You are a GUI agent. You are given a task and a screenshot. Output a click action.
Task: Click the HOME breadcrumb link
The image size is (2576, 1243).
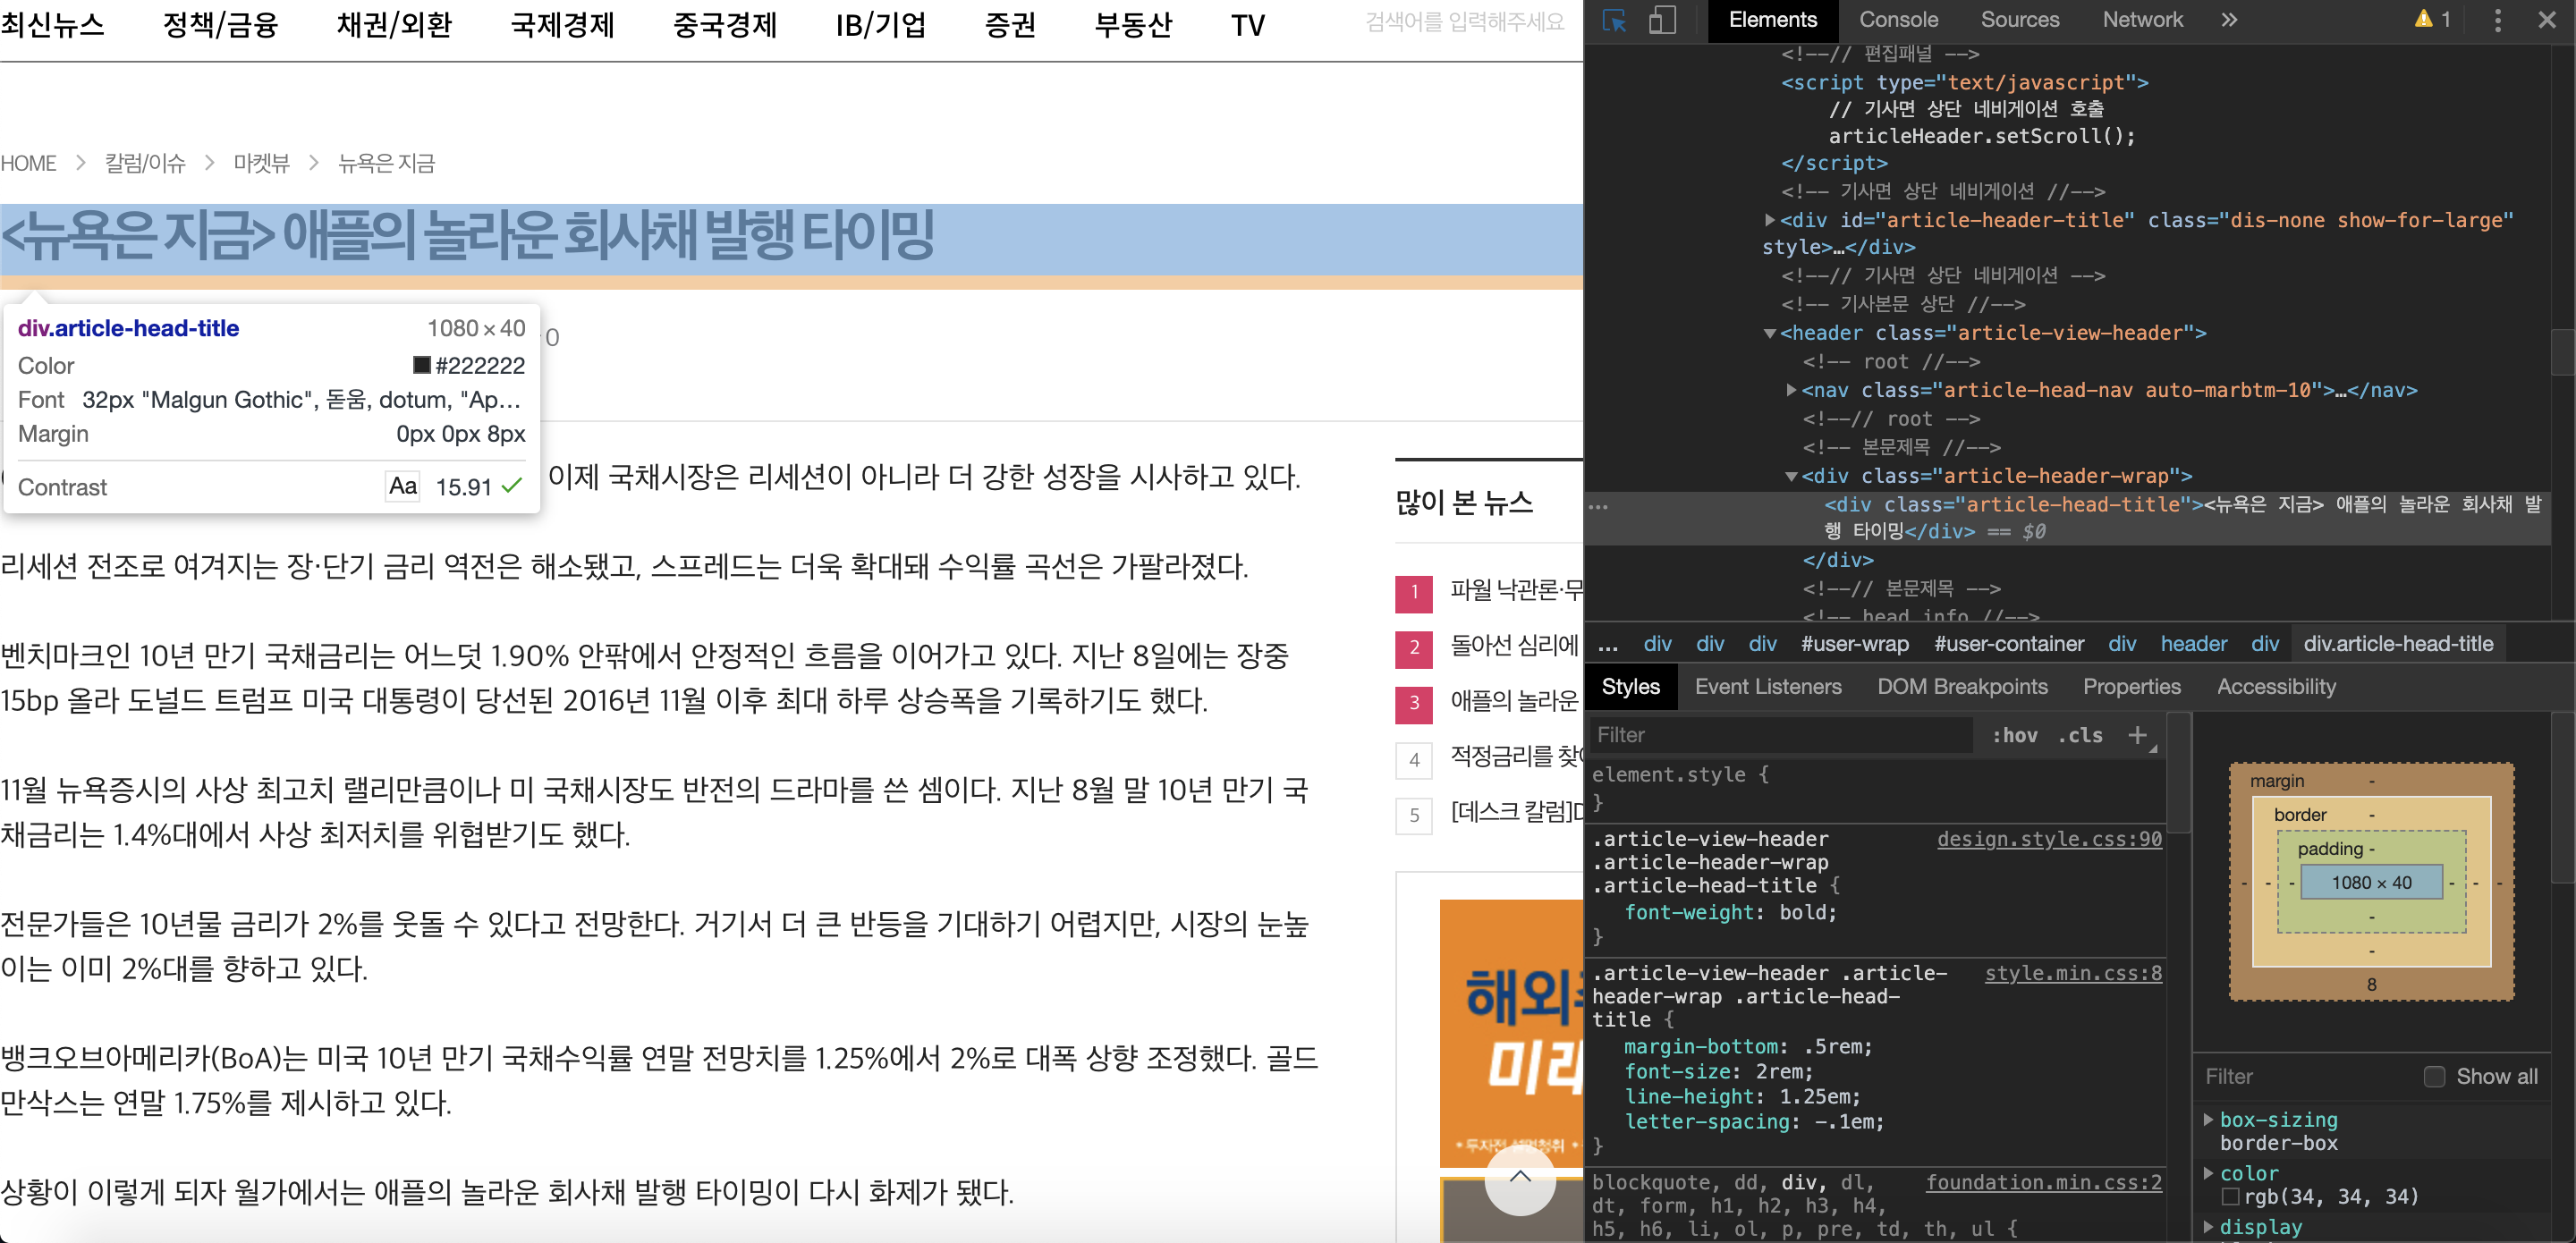point(28,163)
